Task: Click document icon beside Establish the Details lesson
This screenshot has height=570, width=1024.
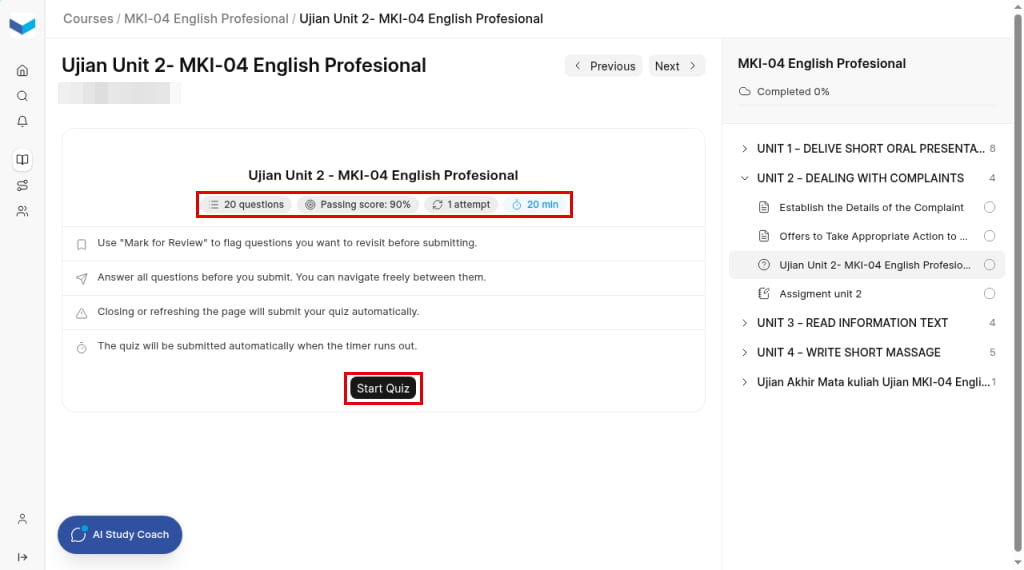Action: coord(763,207)
